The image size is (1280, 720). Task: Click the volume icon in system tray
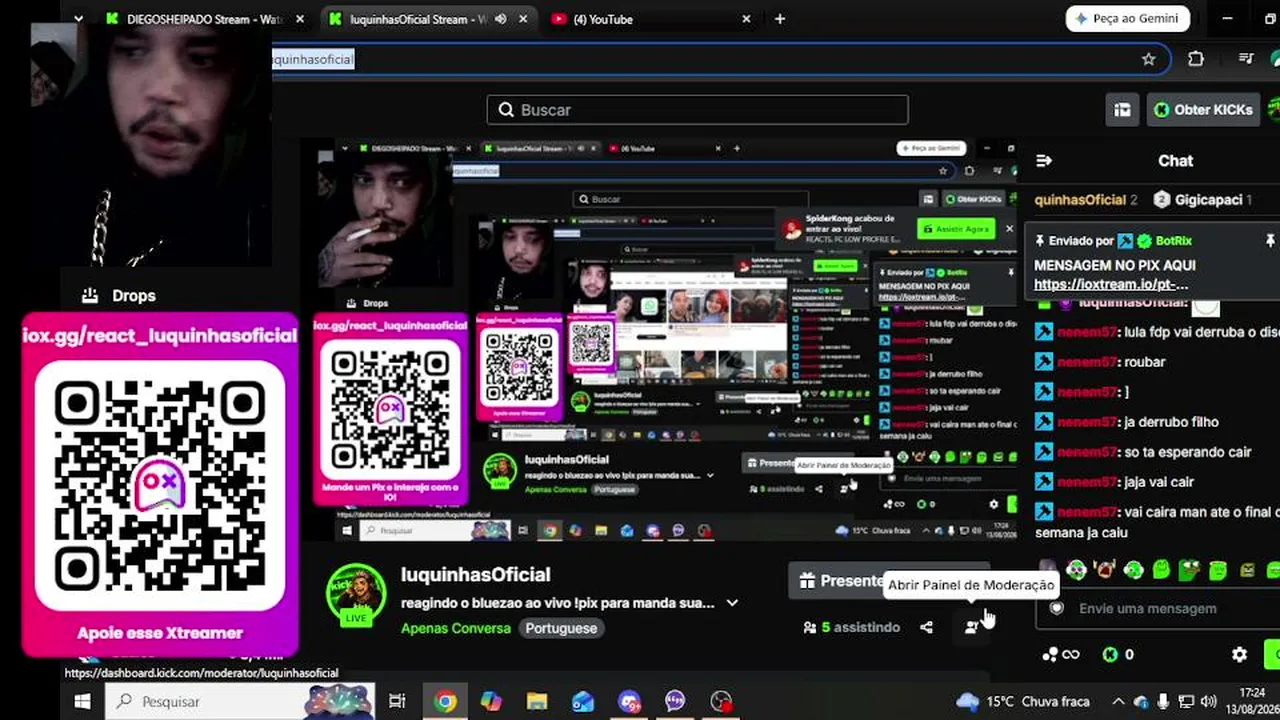click(1208, 701)
